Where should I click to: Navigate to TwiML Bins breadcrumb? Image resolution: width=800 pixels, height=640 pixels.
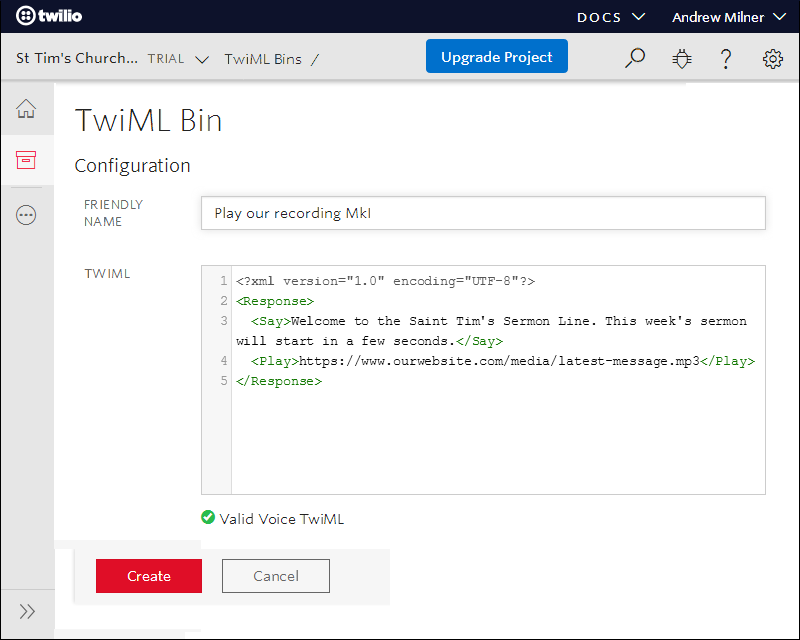(263, 59)
